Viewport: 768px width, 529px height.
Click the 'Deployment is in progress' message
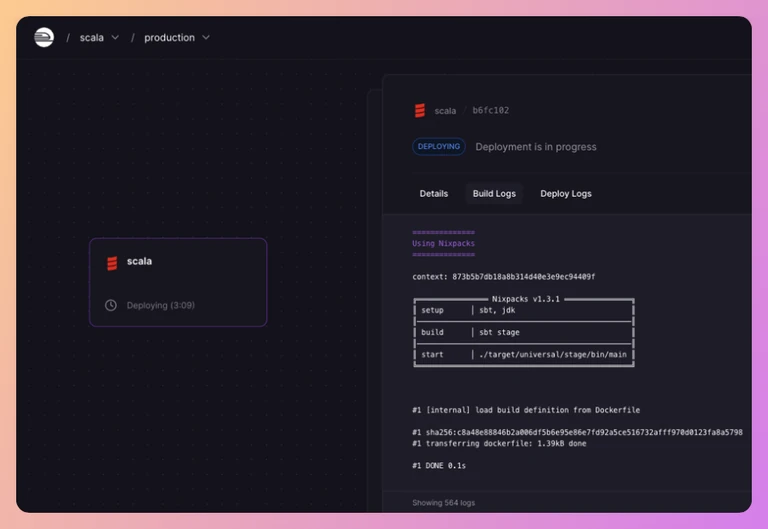(x=536, y=147)
